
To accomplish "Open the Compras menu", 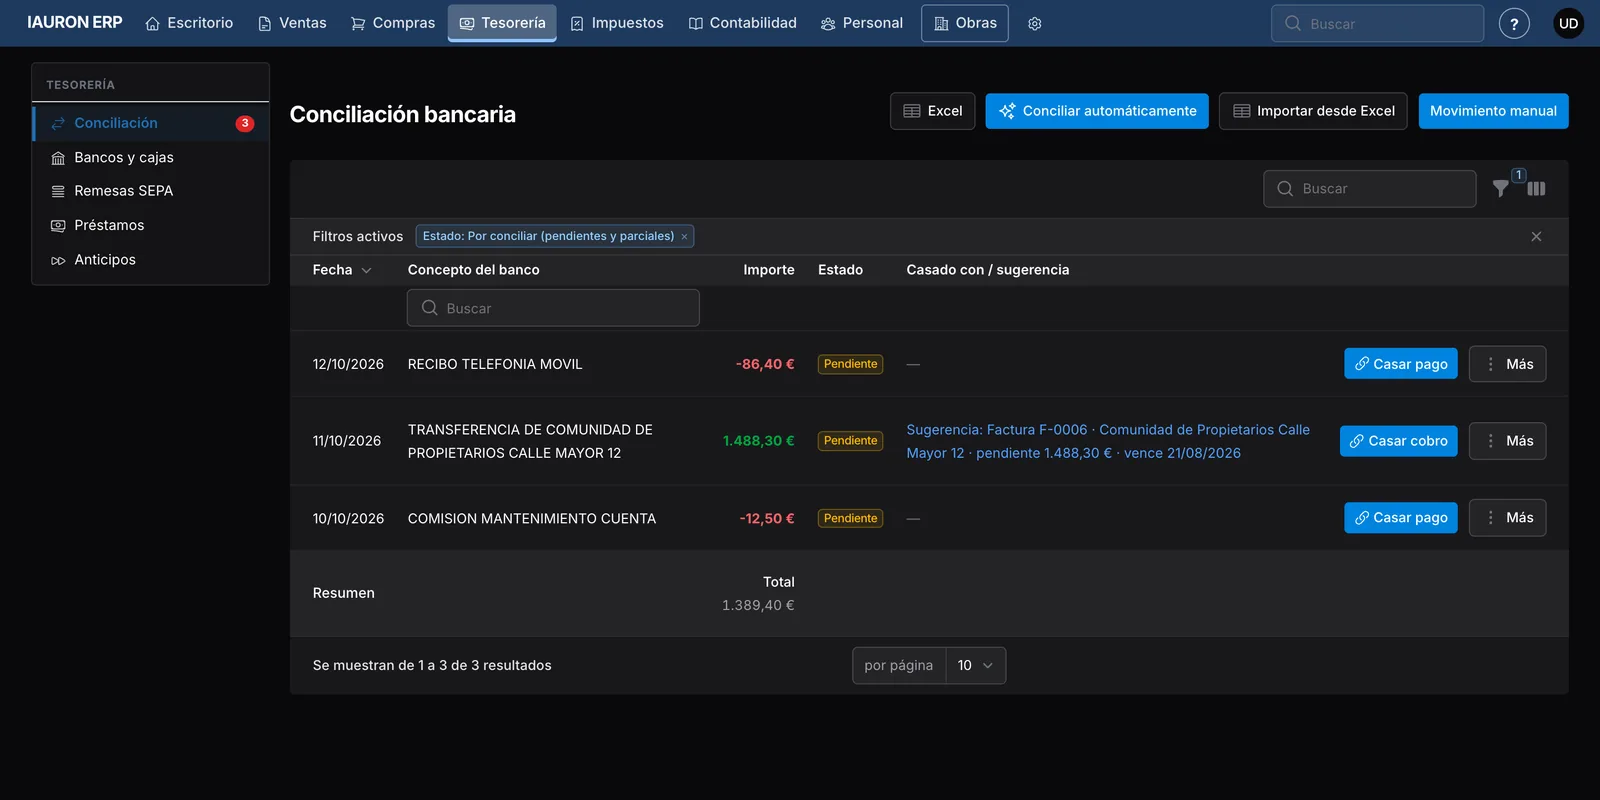I will [392, 23].
